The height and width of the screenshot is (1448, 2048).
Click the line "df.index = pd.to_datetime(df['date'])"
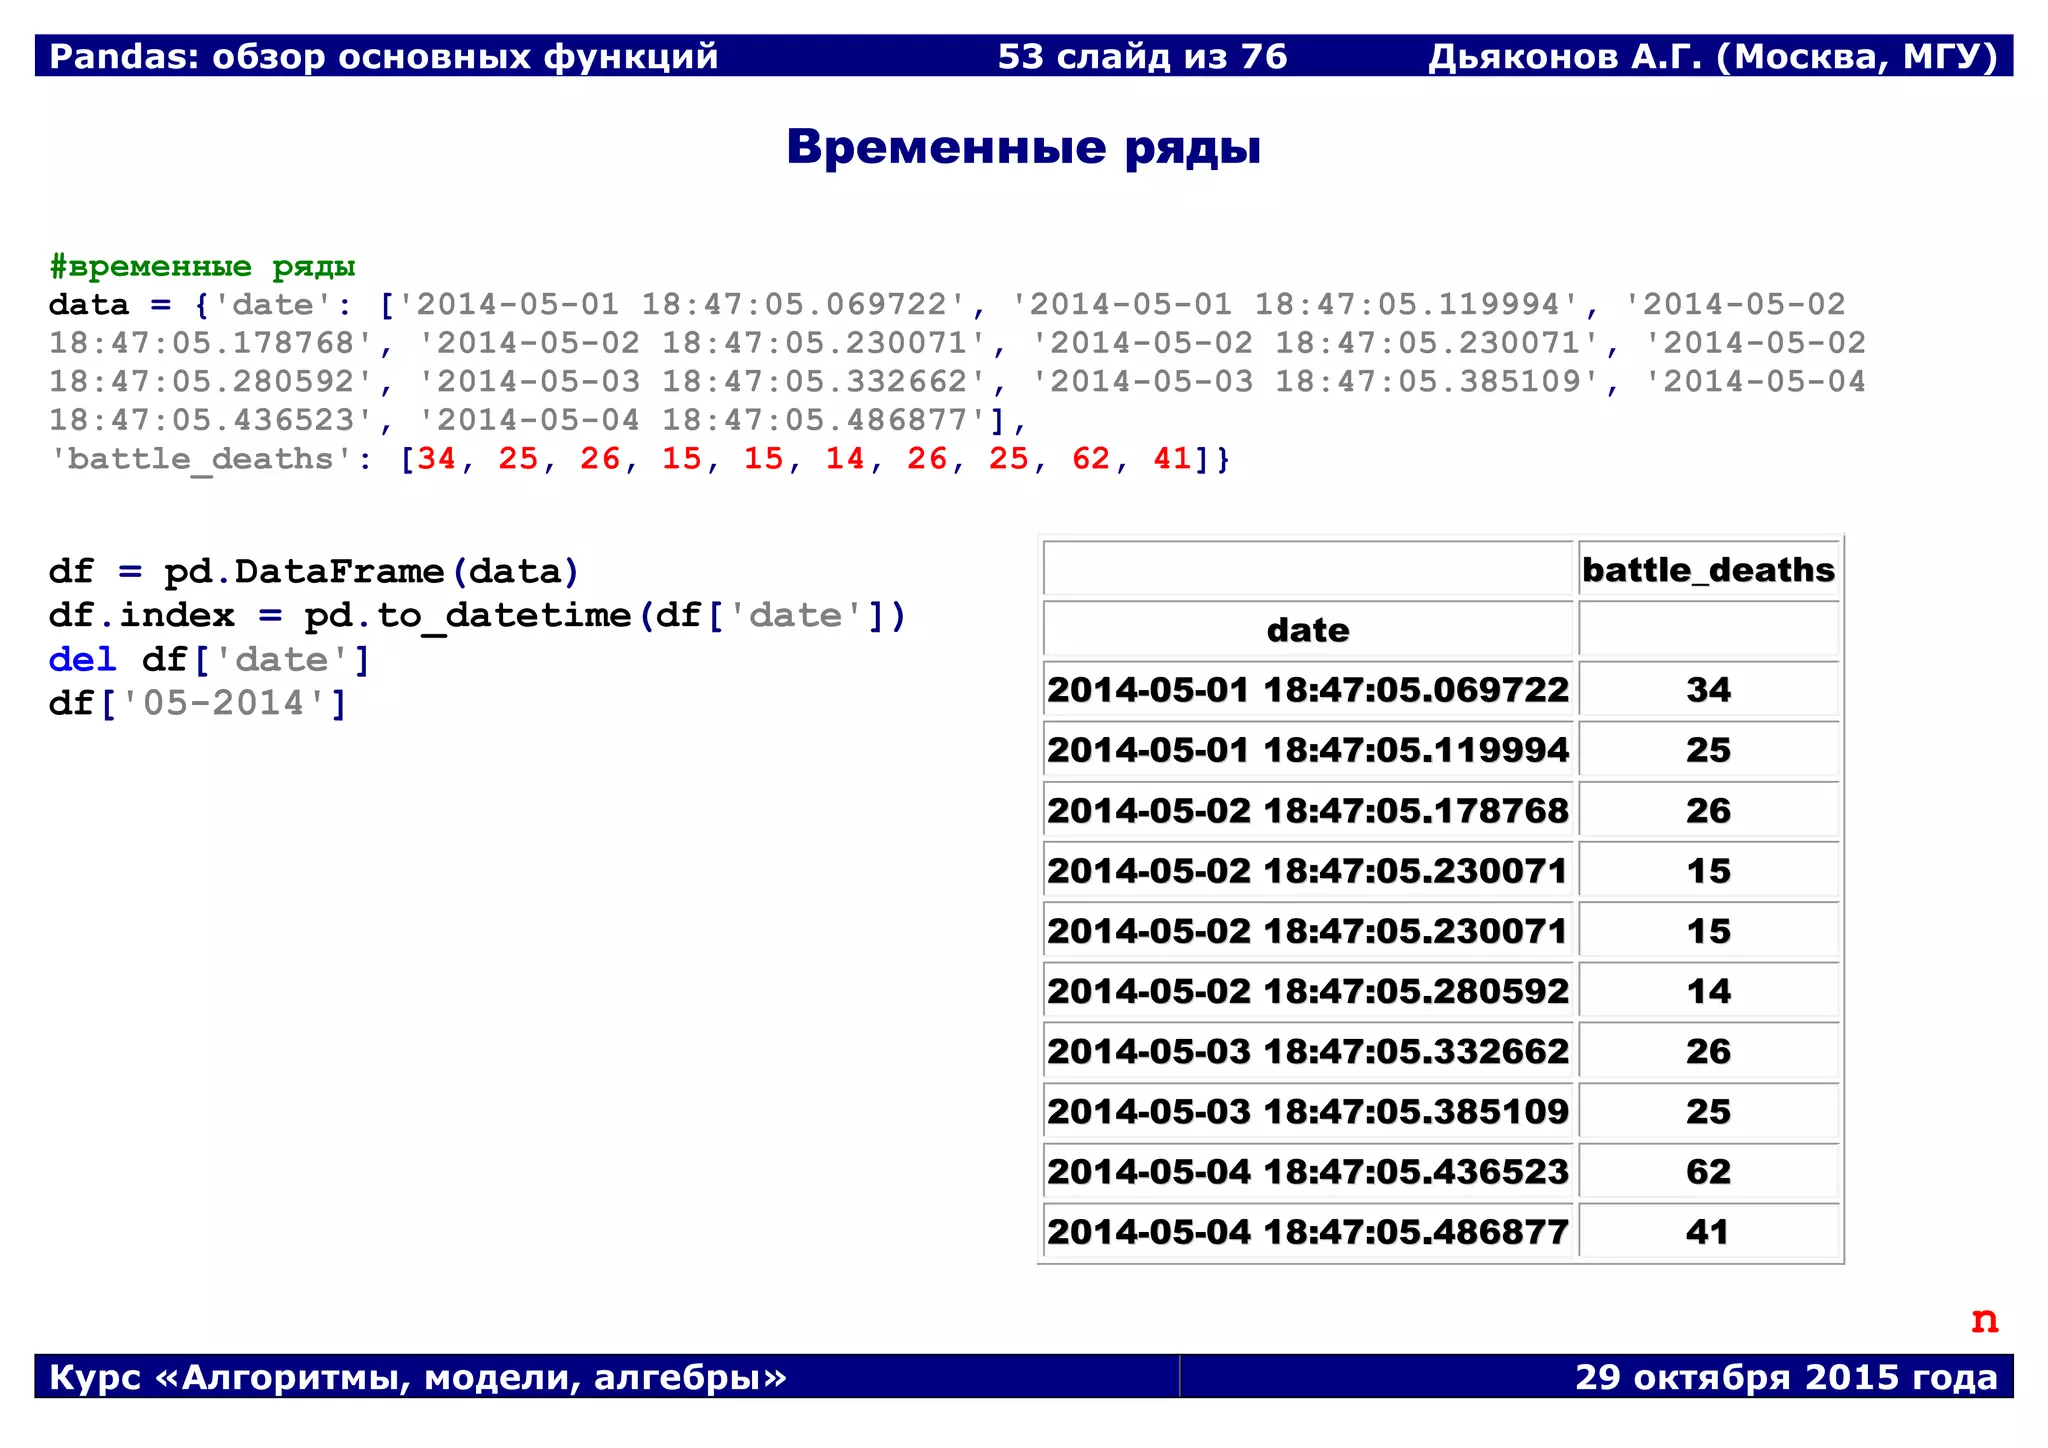pos(477,616)
